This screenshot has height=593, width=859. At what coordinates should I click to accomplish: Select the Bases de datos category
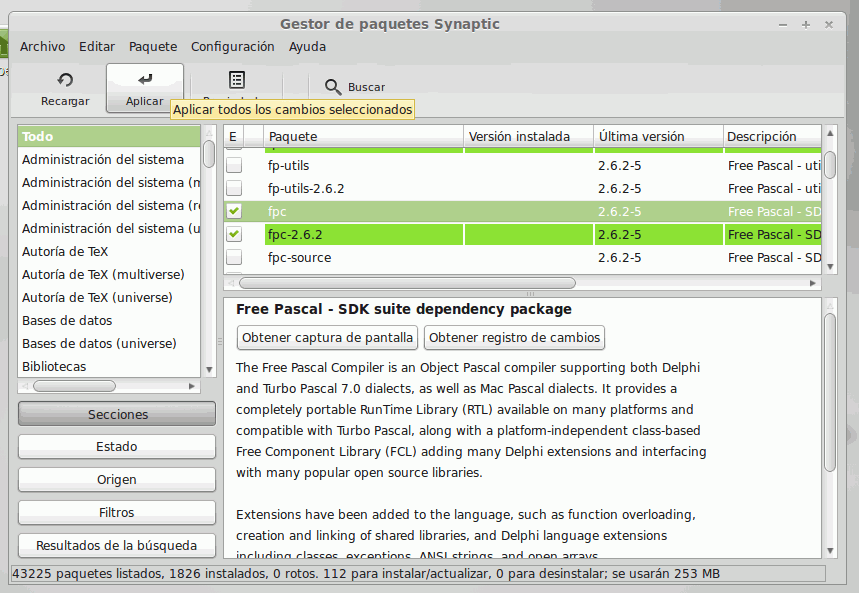[67, 320]
